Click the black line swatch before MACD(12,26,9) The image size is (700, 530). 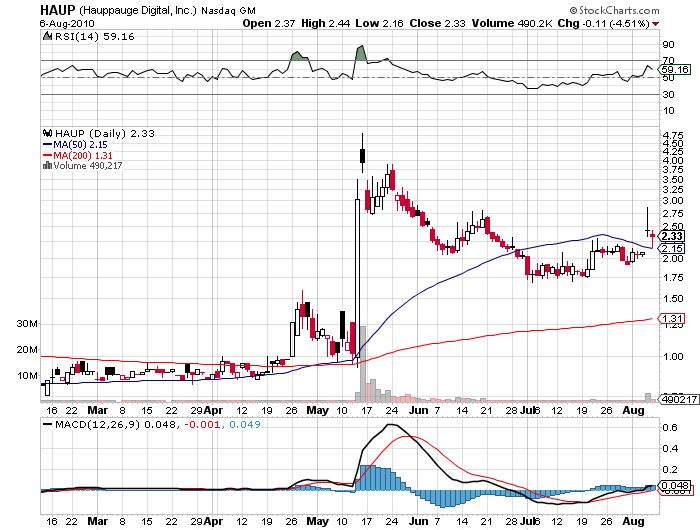click(x=47, y=424)
